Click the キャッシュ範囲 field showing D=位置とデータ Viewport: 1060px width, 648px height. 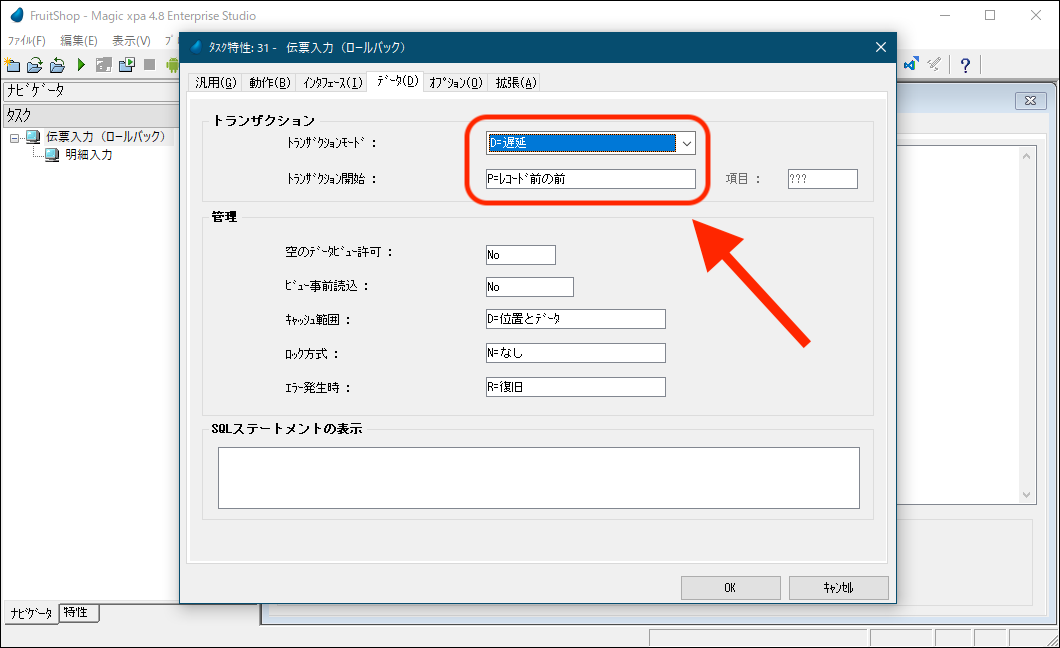tap(575, 319)
